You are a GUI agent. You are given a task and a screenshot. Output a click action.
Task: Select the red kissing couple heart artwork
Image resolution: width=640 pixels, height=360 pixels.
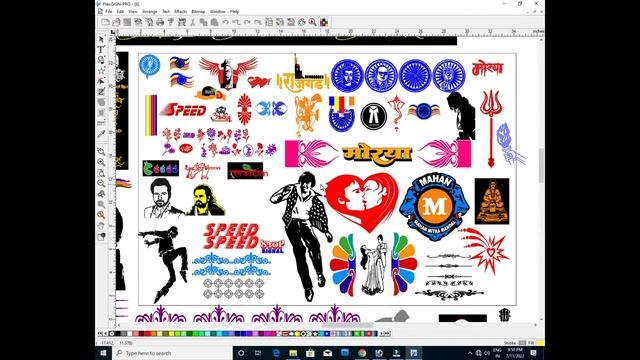tap(362, 202)
